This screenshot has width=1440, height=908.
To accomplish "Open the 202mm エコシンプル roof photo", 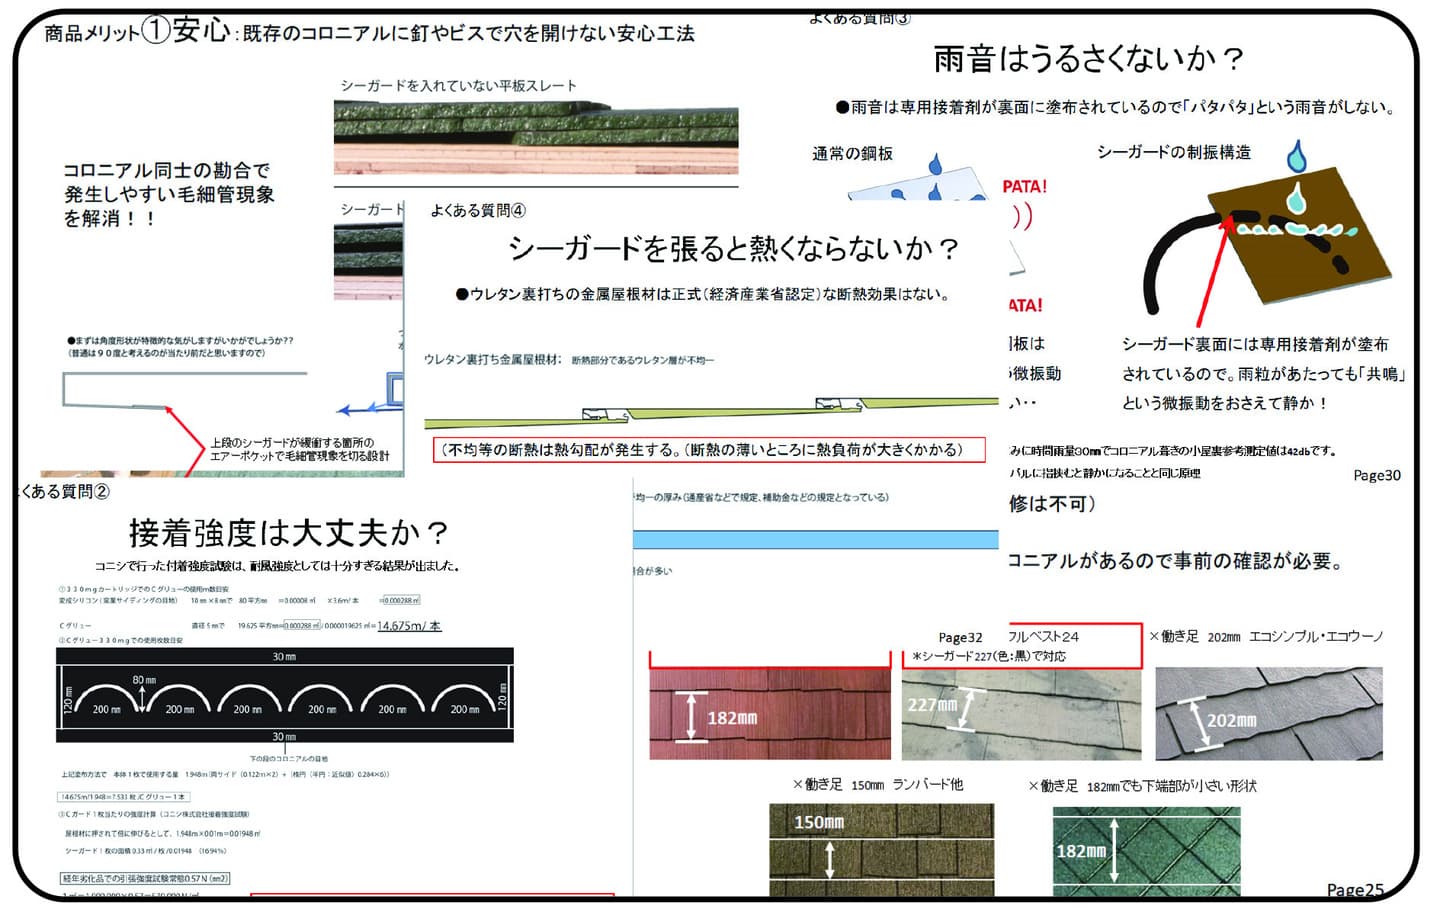I will point(1268,714).
